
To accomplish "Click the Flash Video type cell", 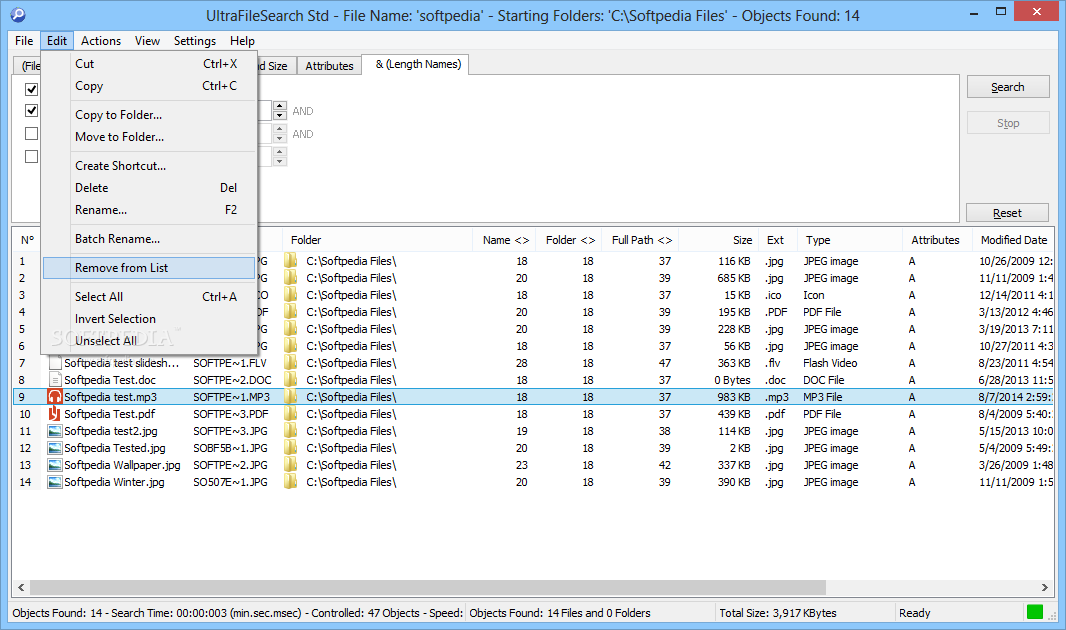I will pos(830,363).
